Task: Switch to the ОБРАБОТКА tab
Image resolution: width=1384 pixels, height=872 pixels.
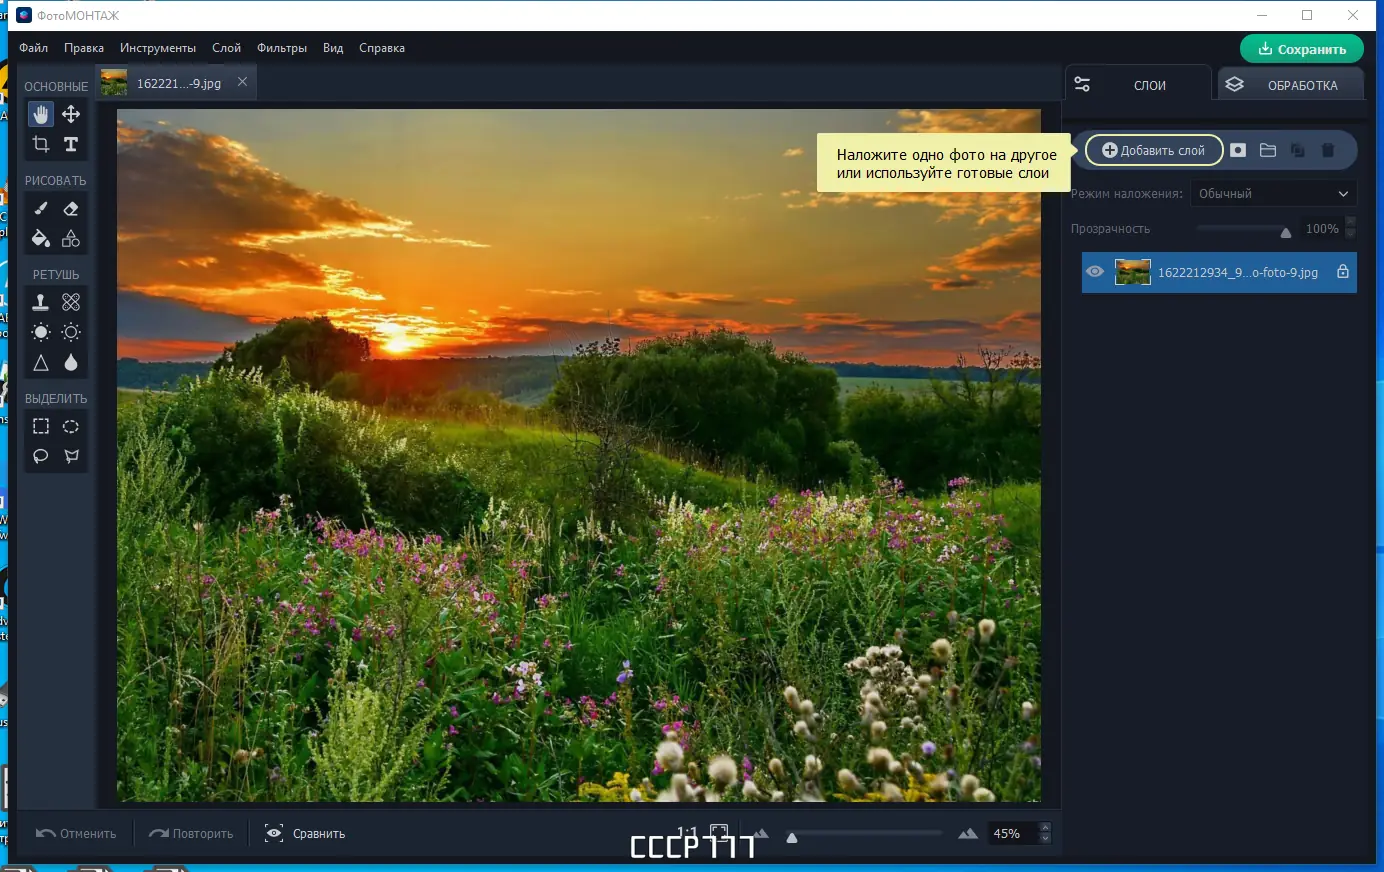Action: pyautogui.click(x=1290, y=84)
